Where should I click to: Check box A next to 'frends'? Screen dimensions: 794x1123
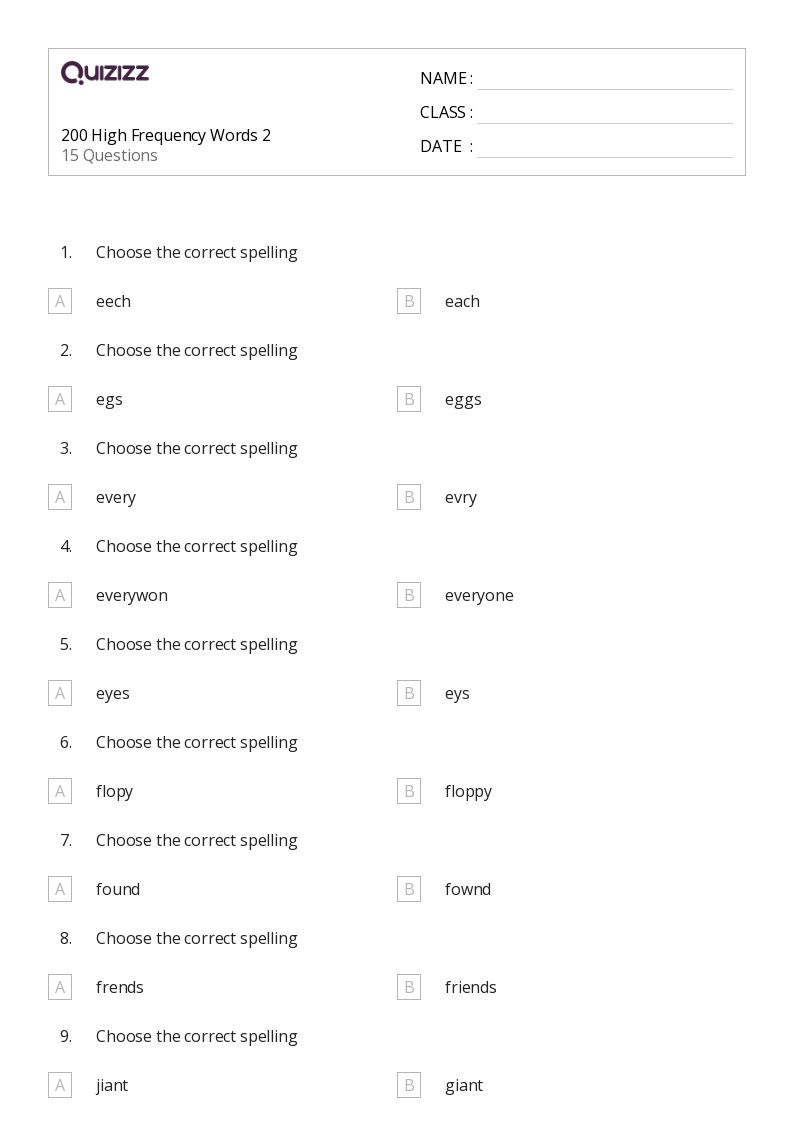[x=60, y=987]
